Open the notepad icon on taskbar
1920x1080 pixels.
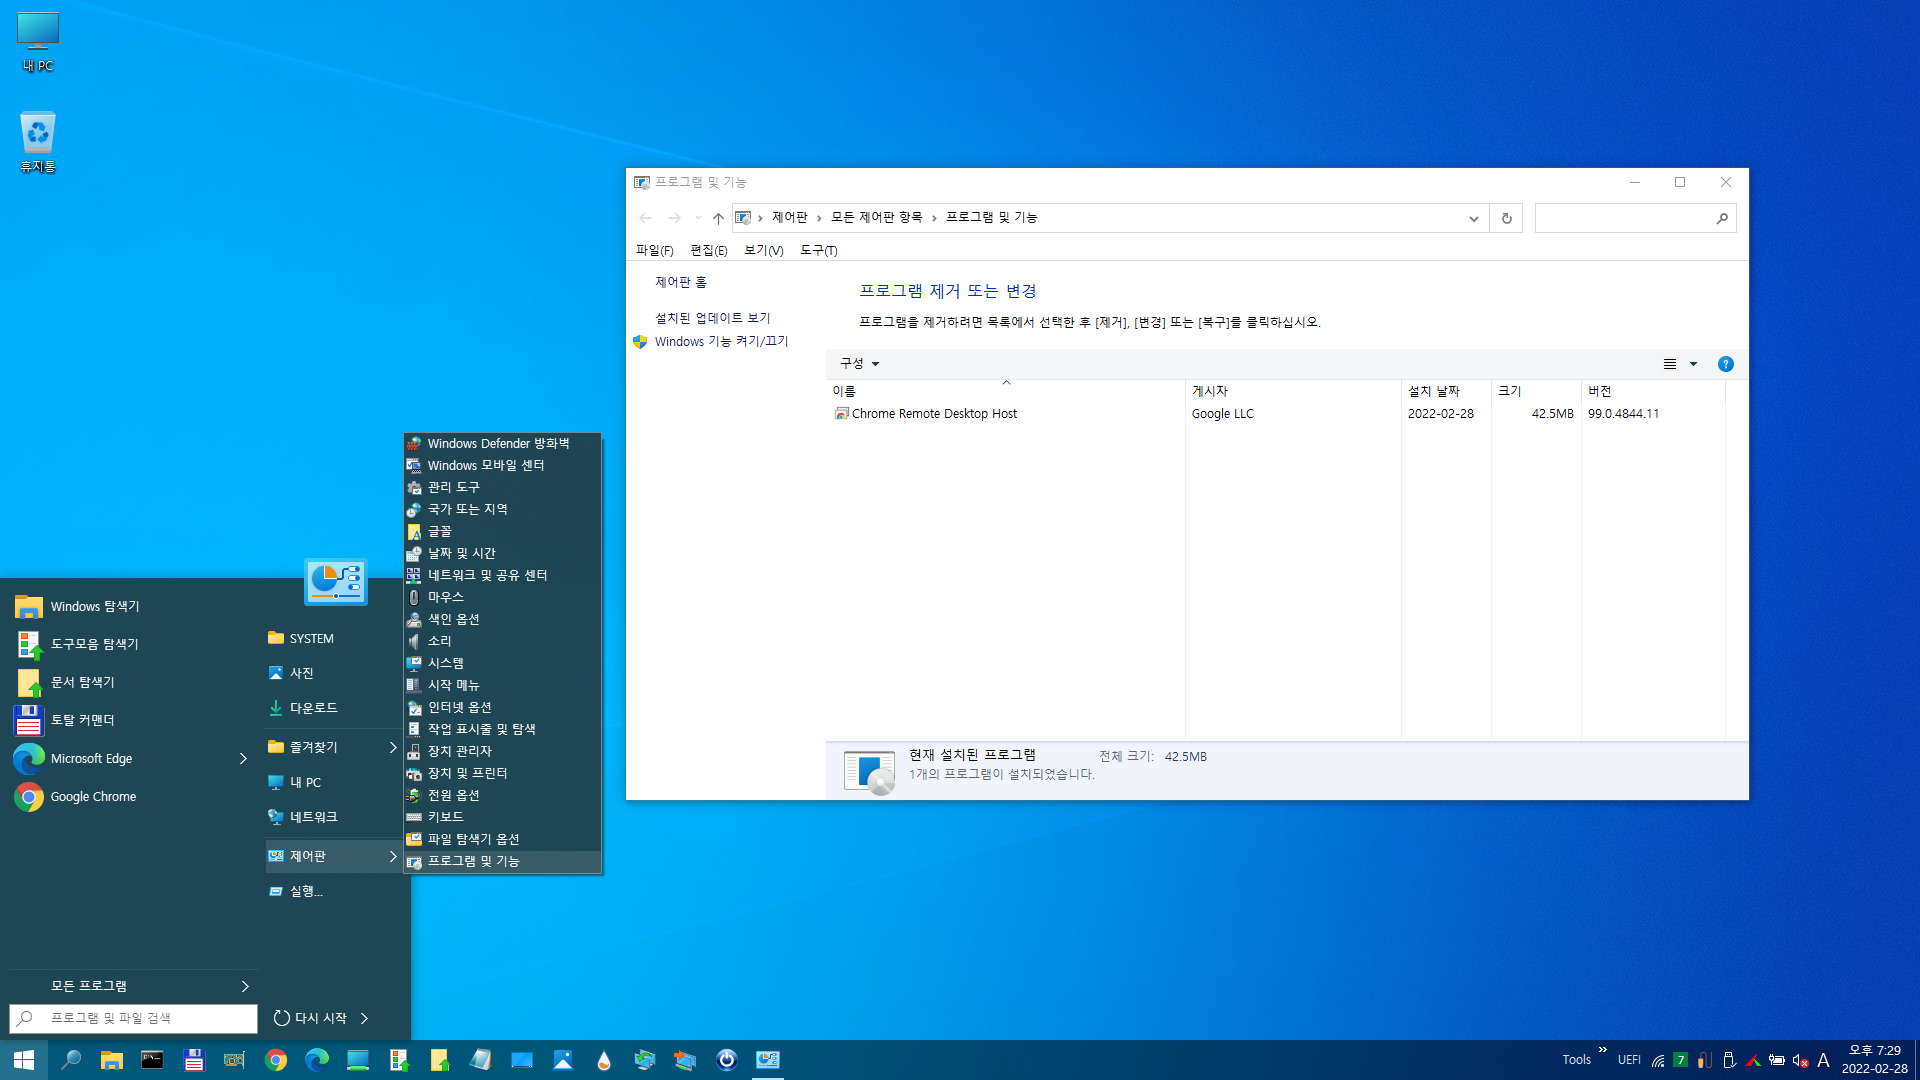pos(481,1060)
